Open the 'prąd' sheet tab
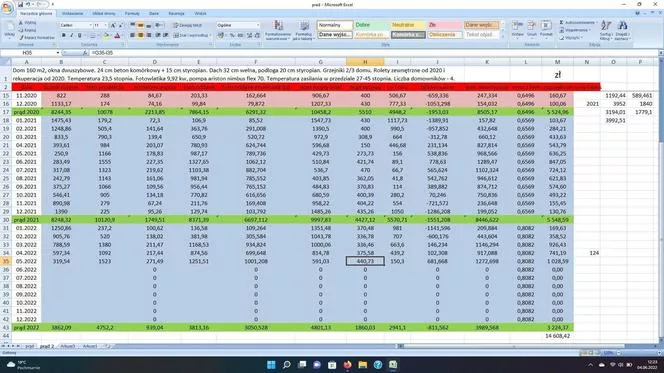The height and width of the screenshot is (373, 664). [29, 346]
